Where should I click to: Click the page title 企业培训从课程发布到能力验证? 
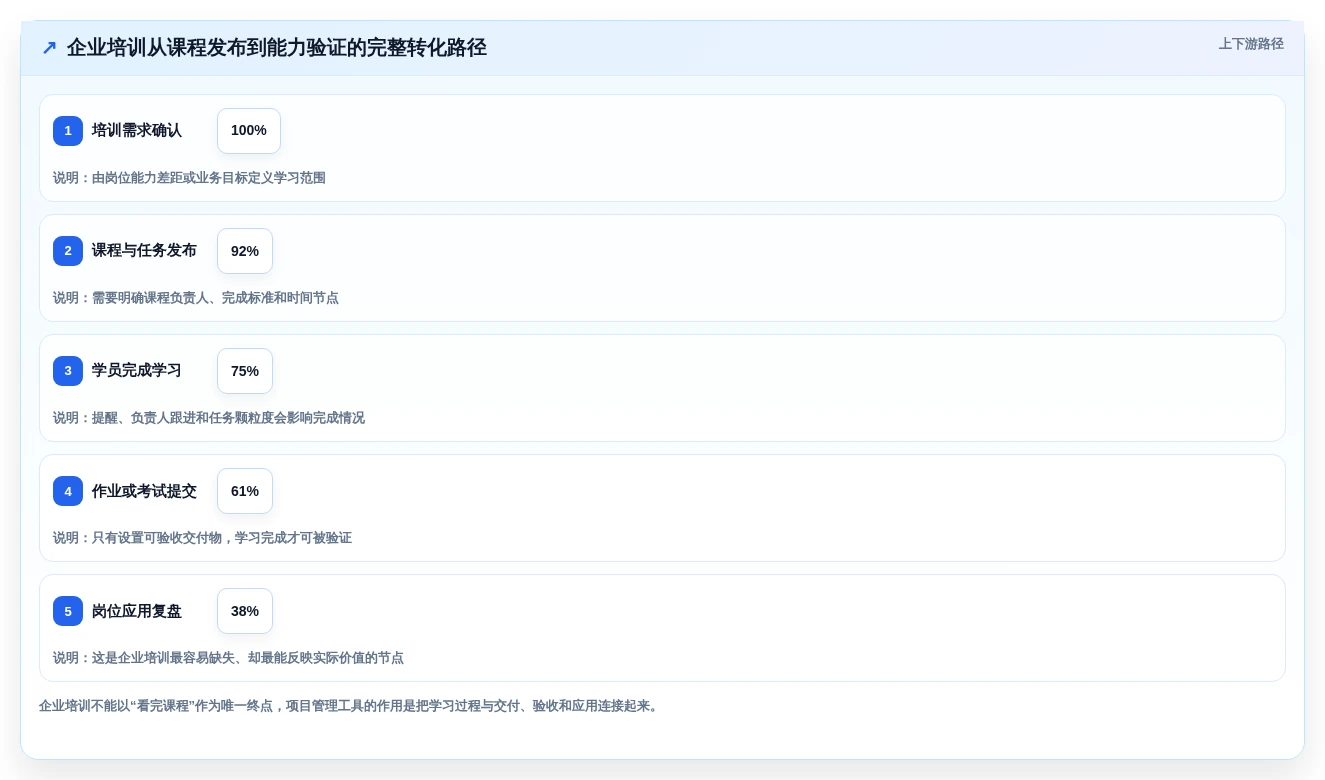pyautogui.click(x=277, y=48)
